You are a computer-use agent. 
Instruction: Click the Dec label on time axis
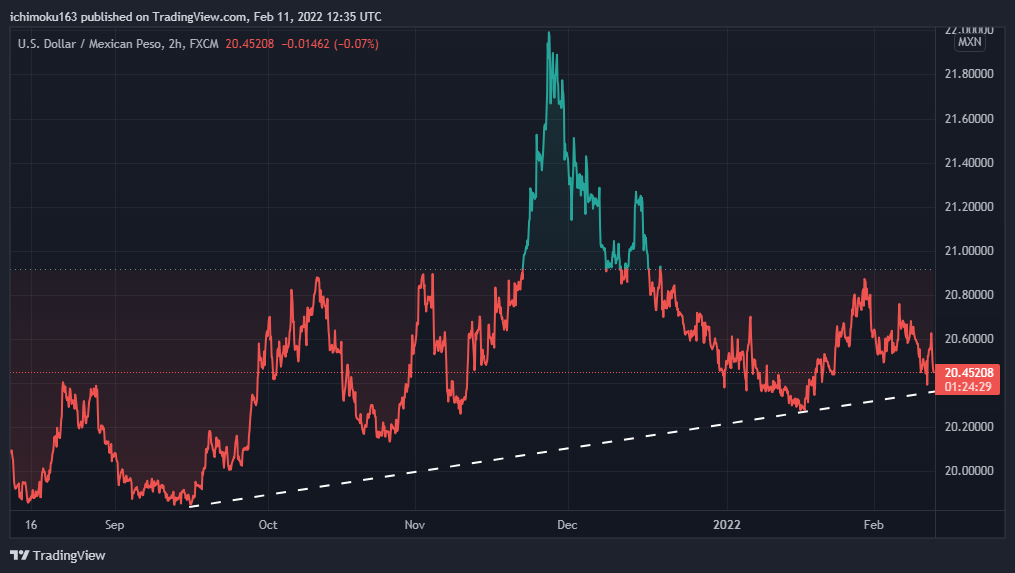pyautogui.click(x=567, y=524)
